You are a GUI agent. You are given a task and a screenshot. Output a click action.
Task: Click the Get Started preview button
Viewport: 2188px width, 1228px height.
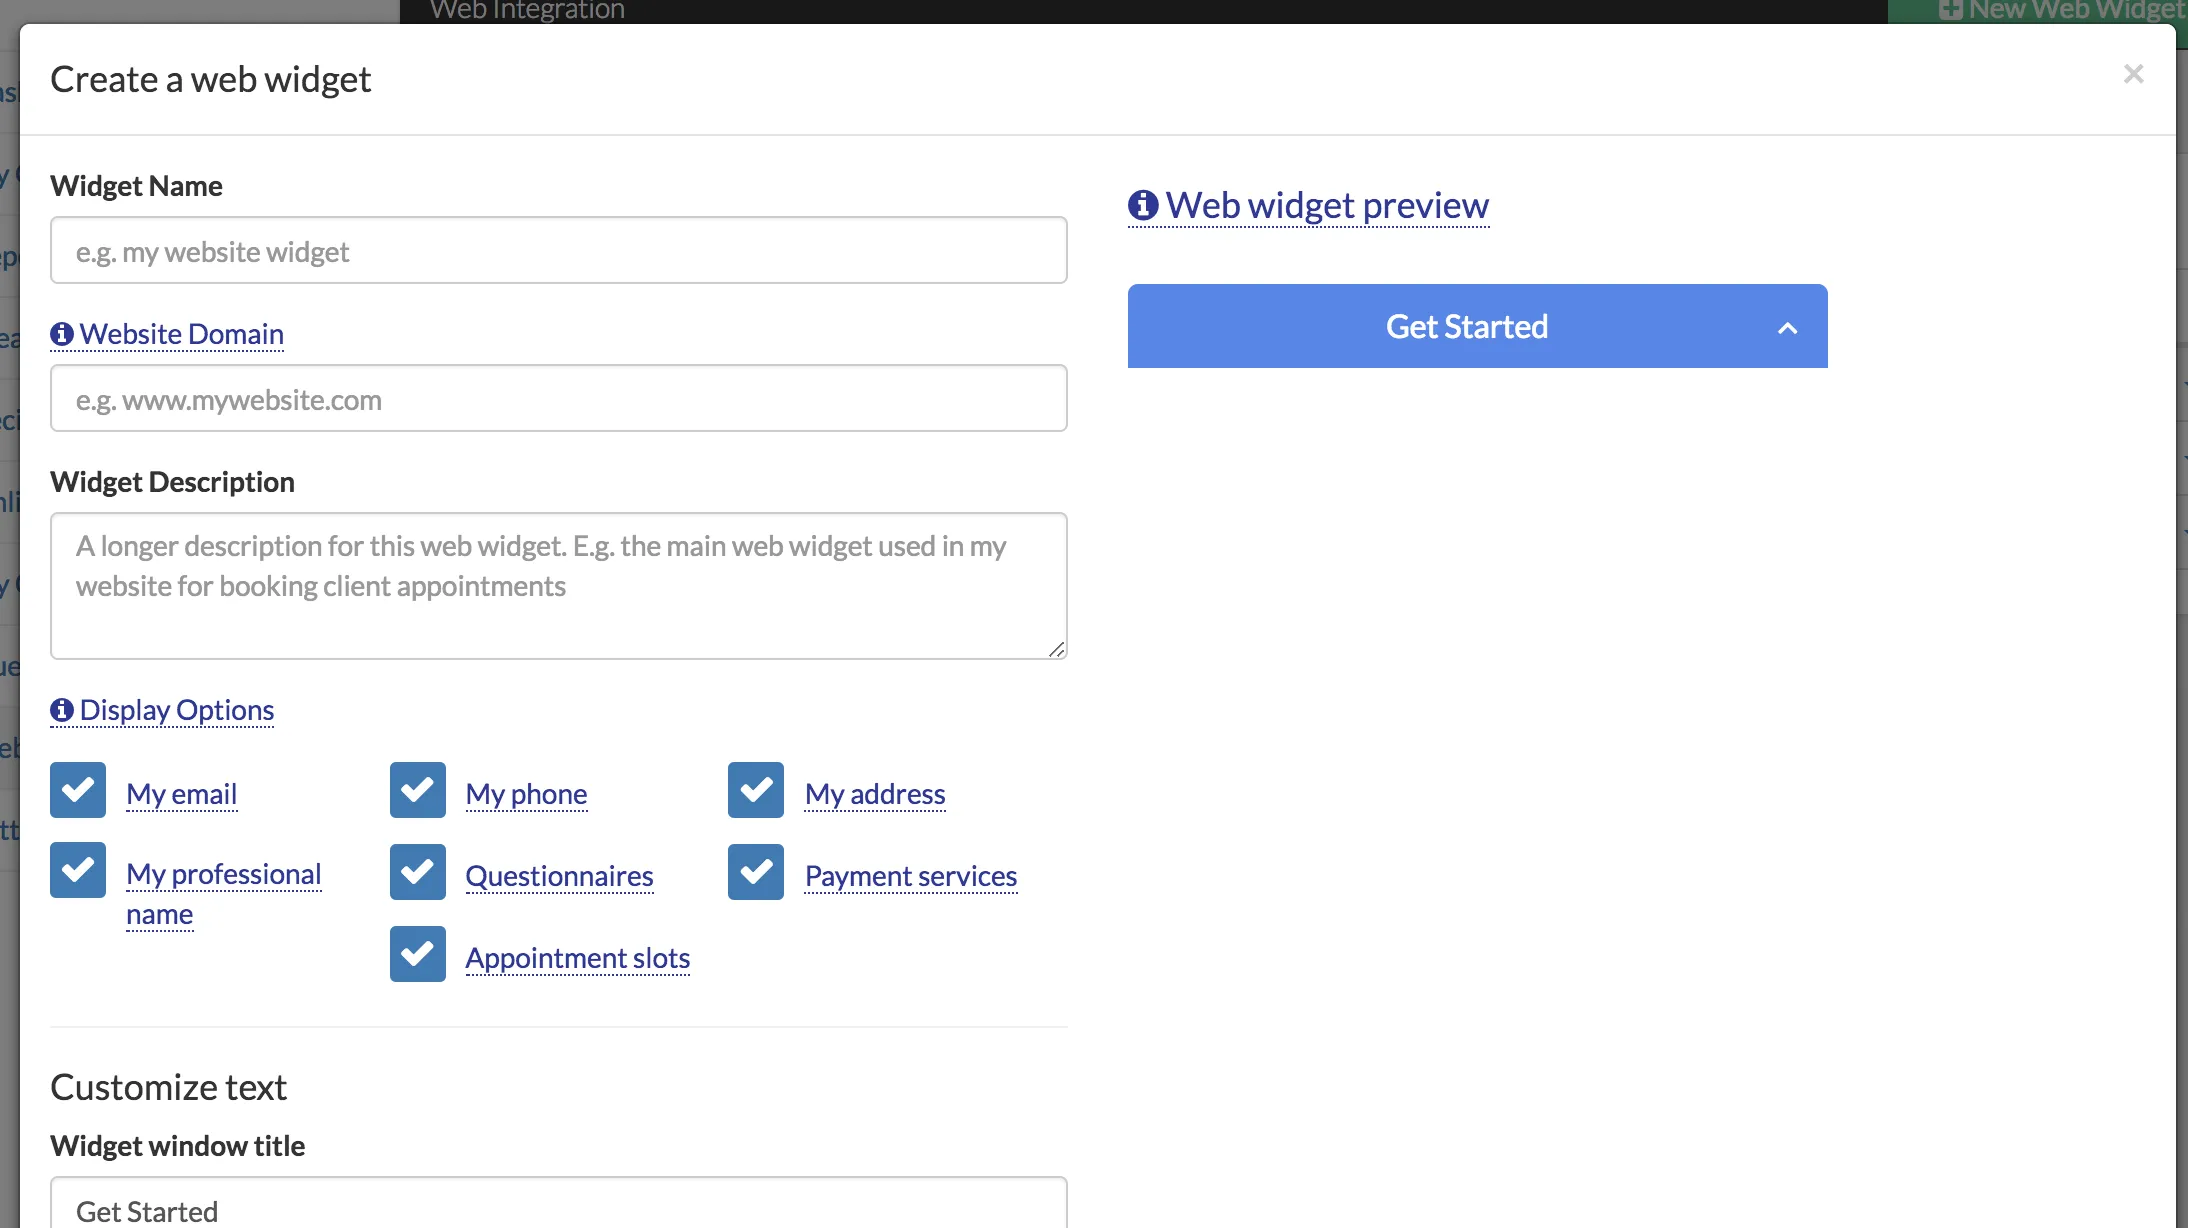pos(1466,326)
